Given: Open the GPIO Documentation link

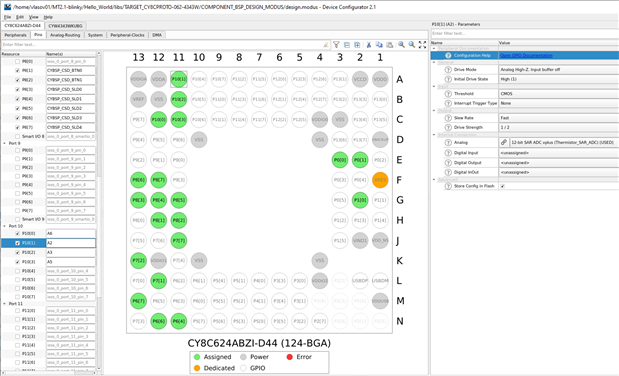Looking at the screenshot, I should 526,55.
